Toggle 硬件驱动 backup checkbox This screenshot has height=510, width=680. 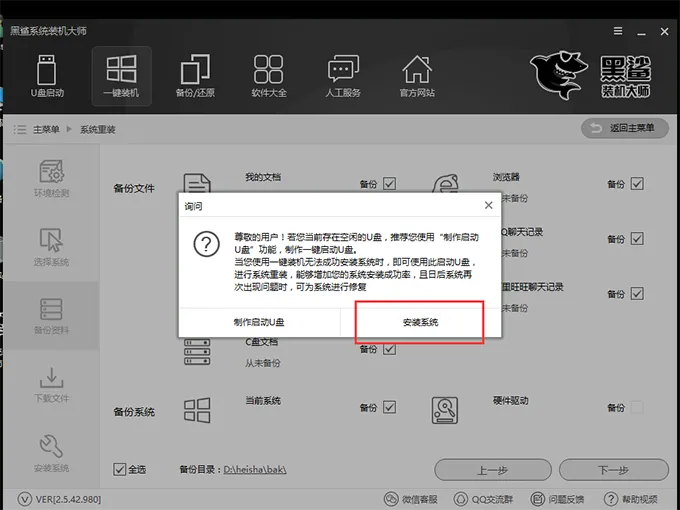[x=637, y=407]
